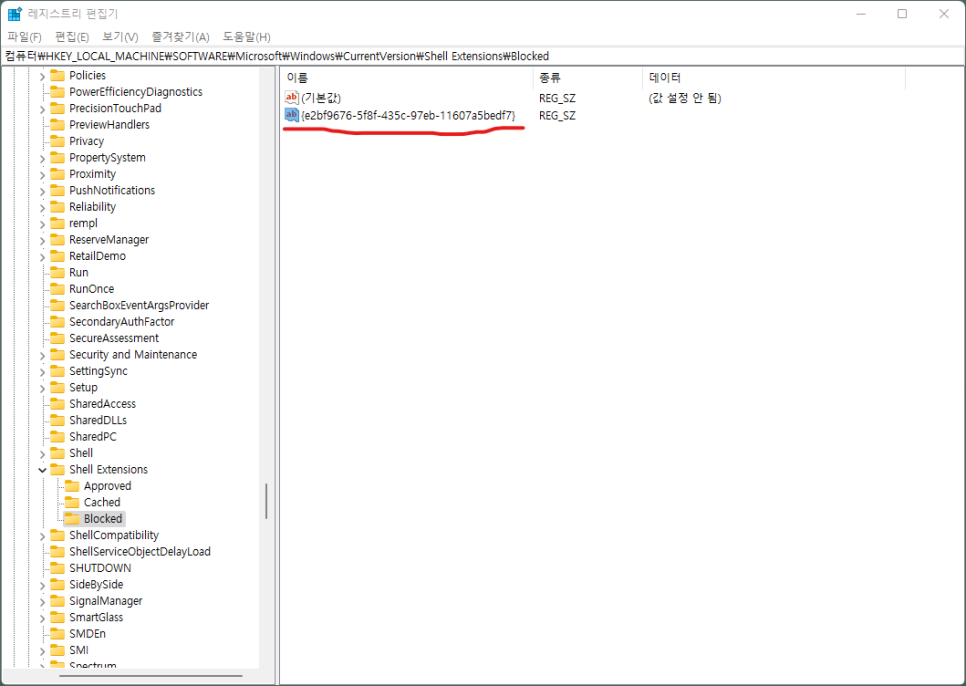This screenshot has width=966, height=686.
Task: Click the Run folder icon
Action: coord(57,272)
